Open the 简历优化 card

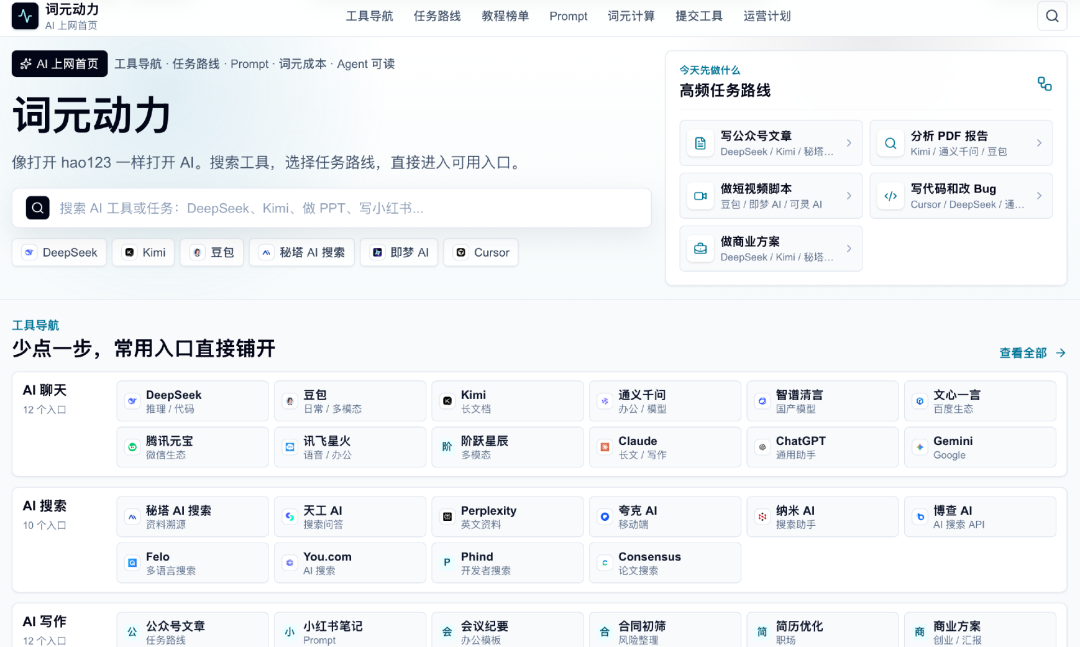pyautogui.click(x=822, y=630)
